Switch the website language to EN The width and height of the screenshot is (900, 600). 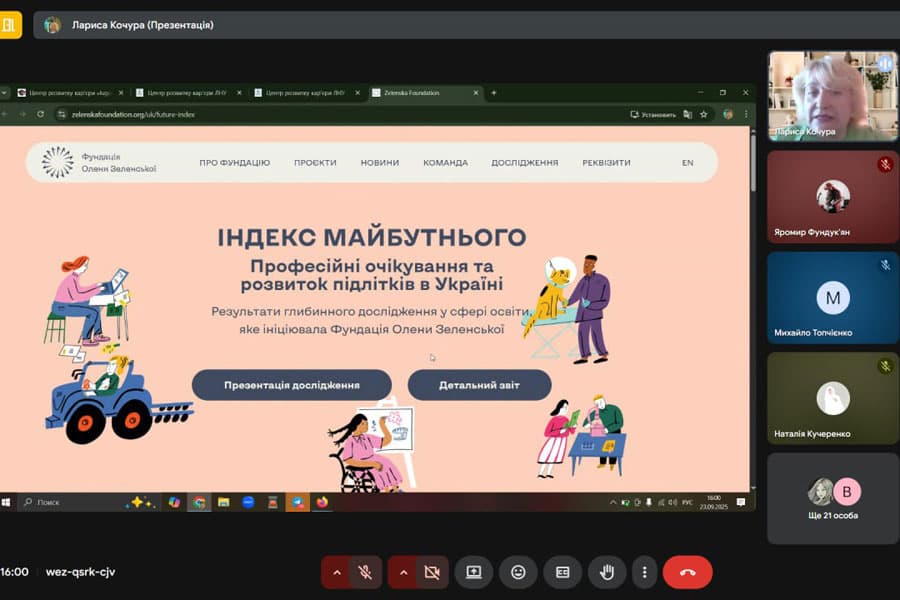[x=688, y=163]
